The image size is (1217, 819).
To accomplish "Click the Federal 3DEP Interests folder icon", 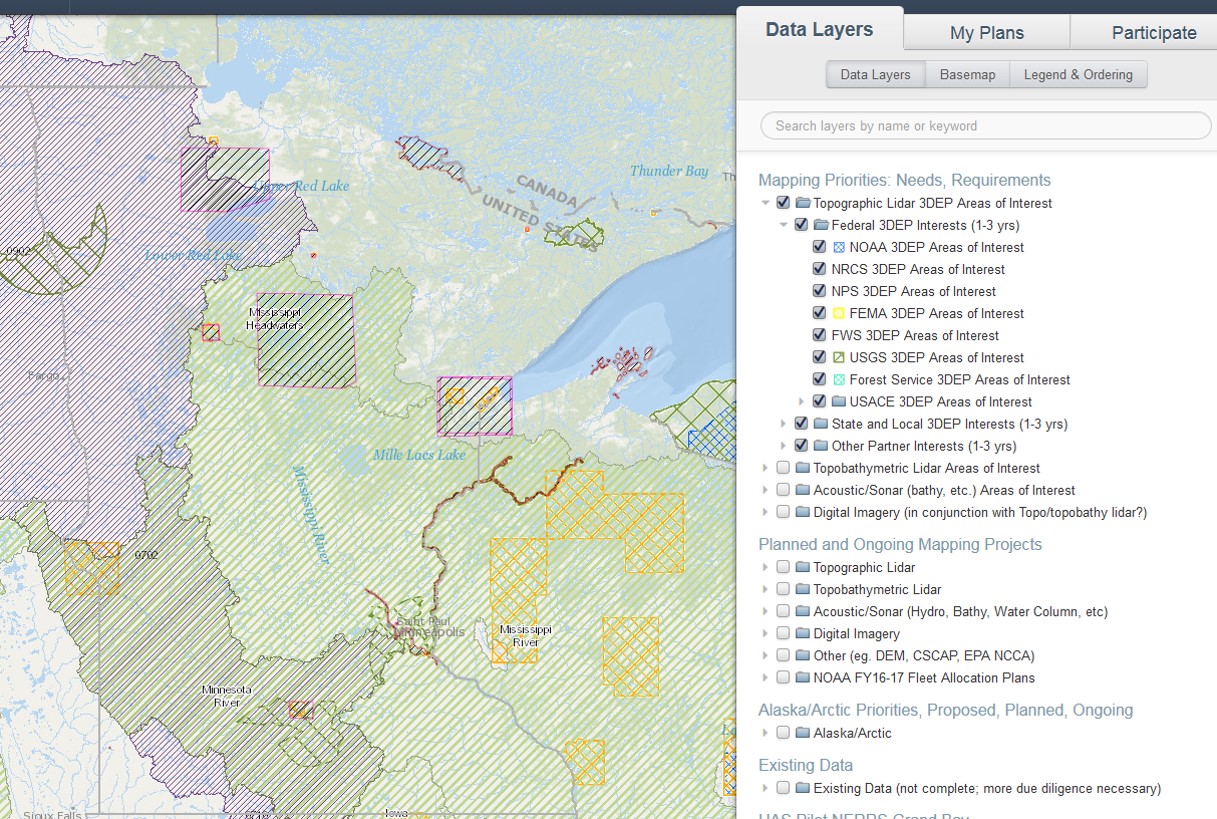I will click(x=821, y=225).
